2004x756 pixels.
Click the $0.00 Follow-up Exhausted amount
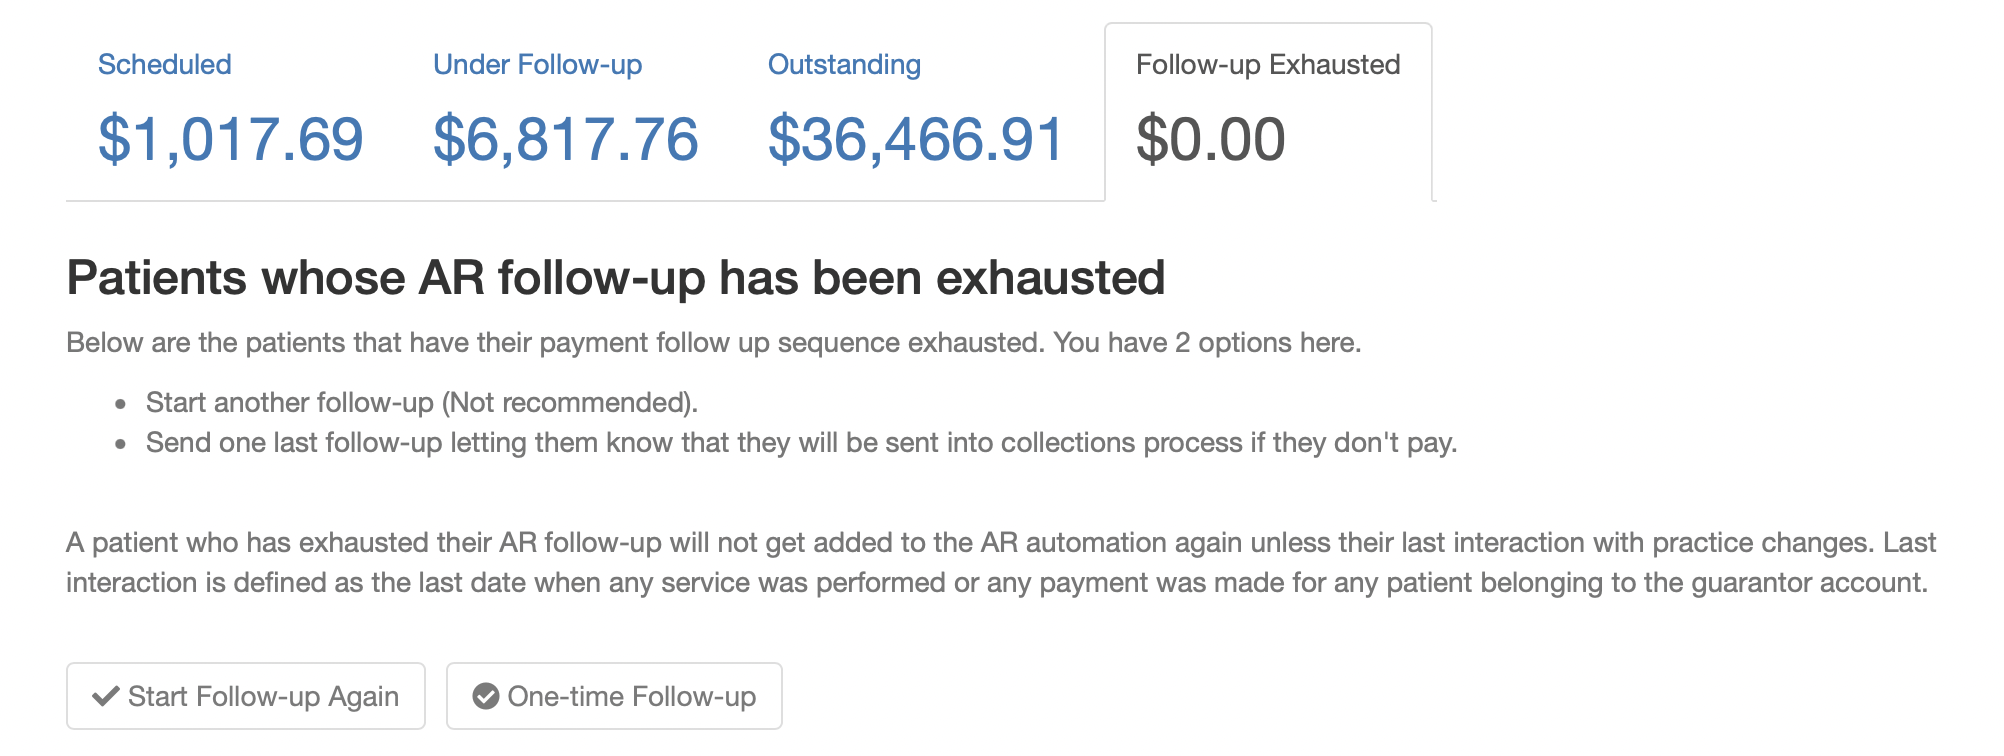click(x=1210, y=139)
